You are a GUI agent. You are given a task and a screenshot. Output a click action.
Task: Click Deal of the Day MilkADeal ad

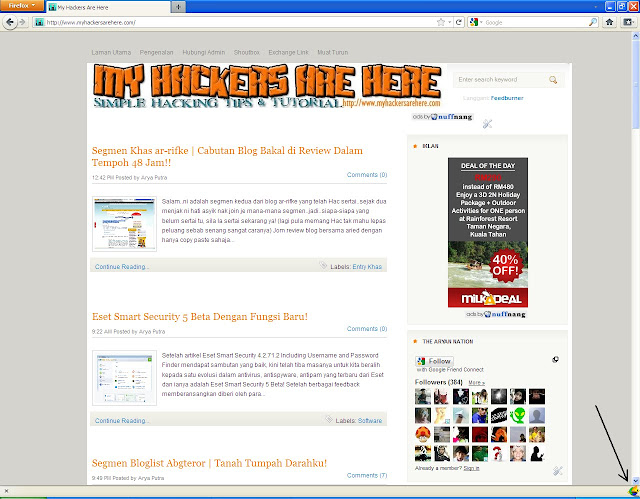pos(488,232)
